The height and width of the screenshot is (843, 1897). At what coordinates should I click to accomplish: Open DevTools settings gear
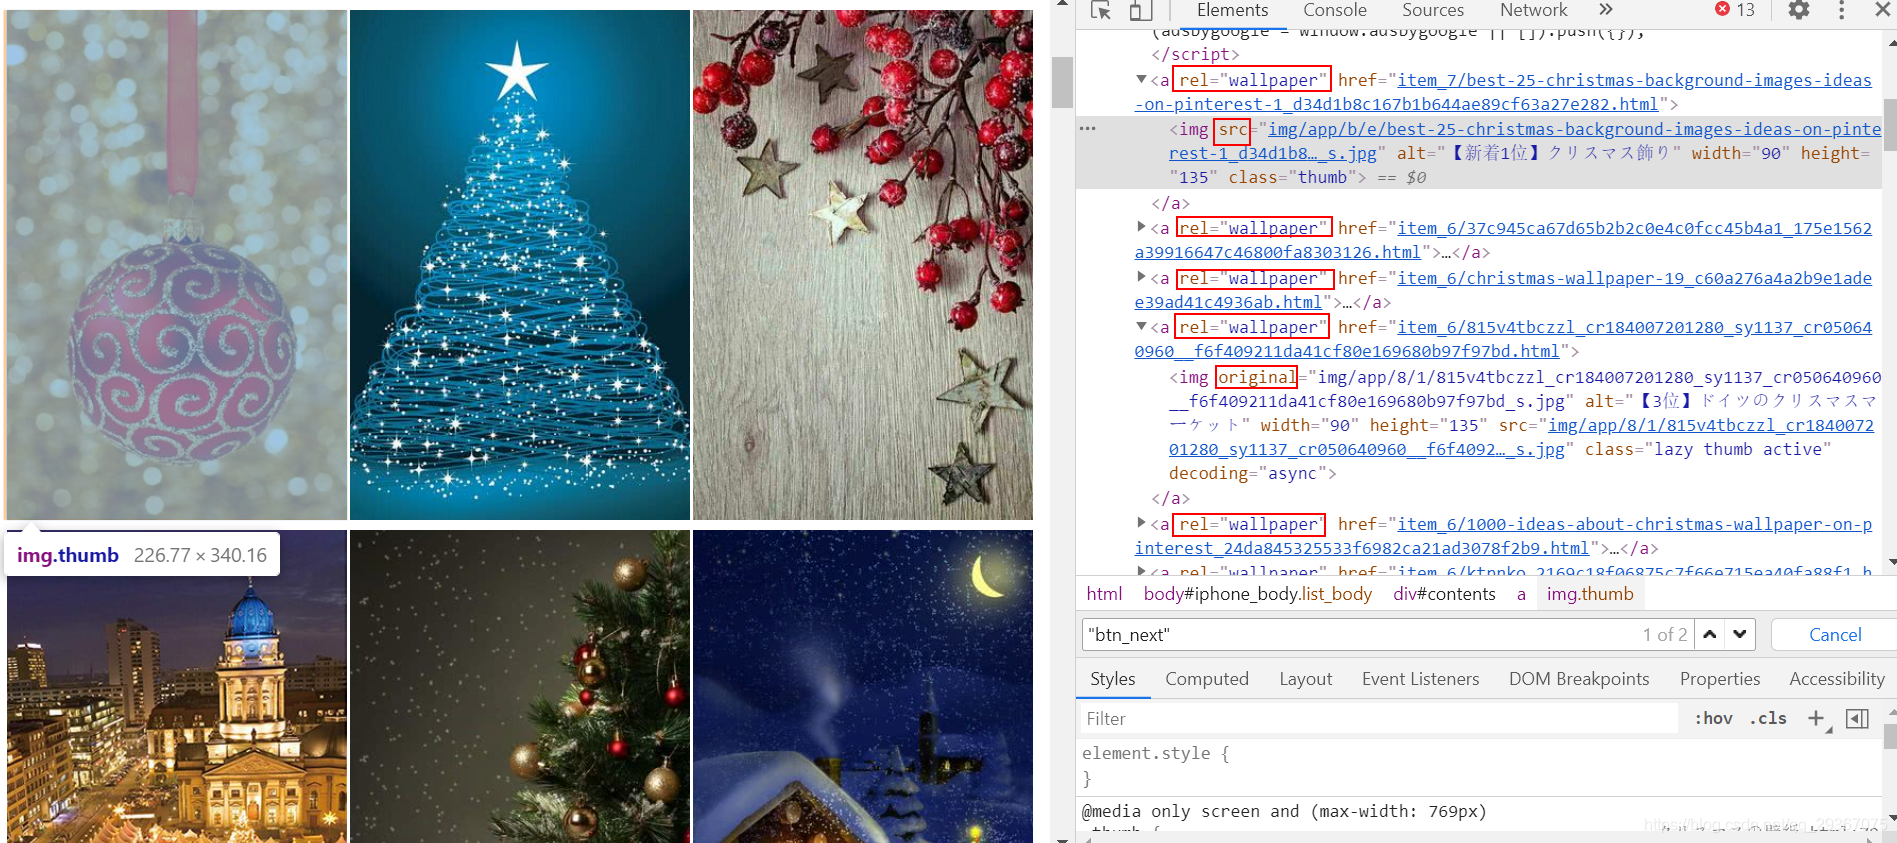point(1798,10)
